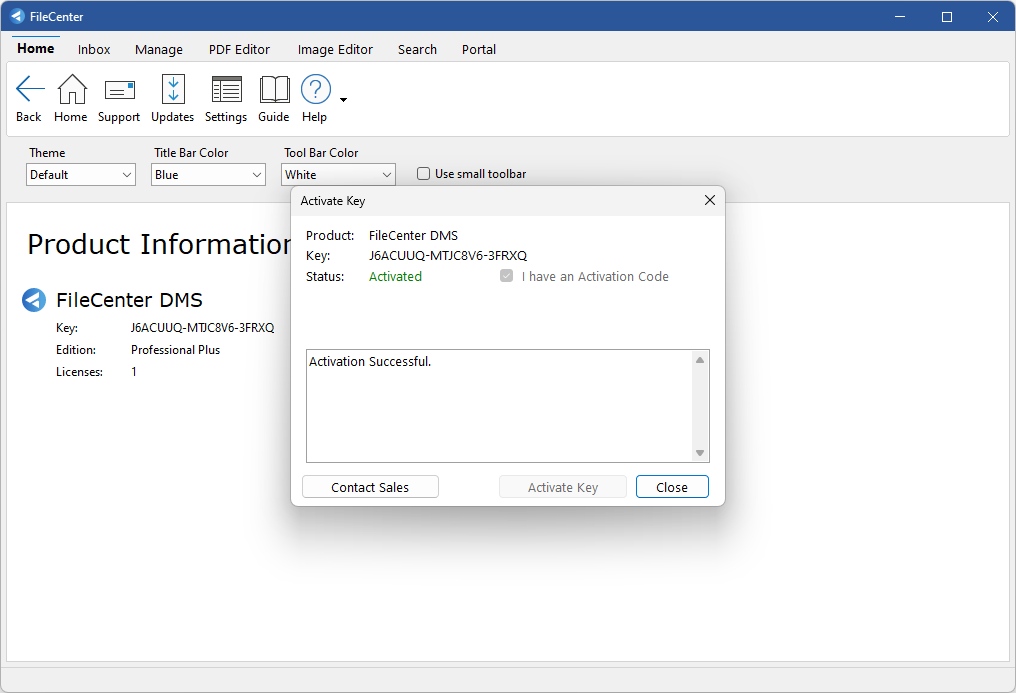
Task: Close the Activate Key dialog with X
Action: [x=710, y=200]
